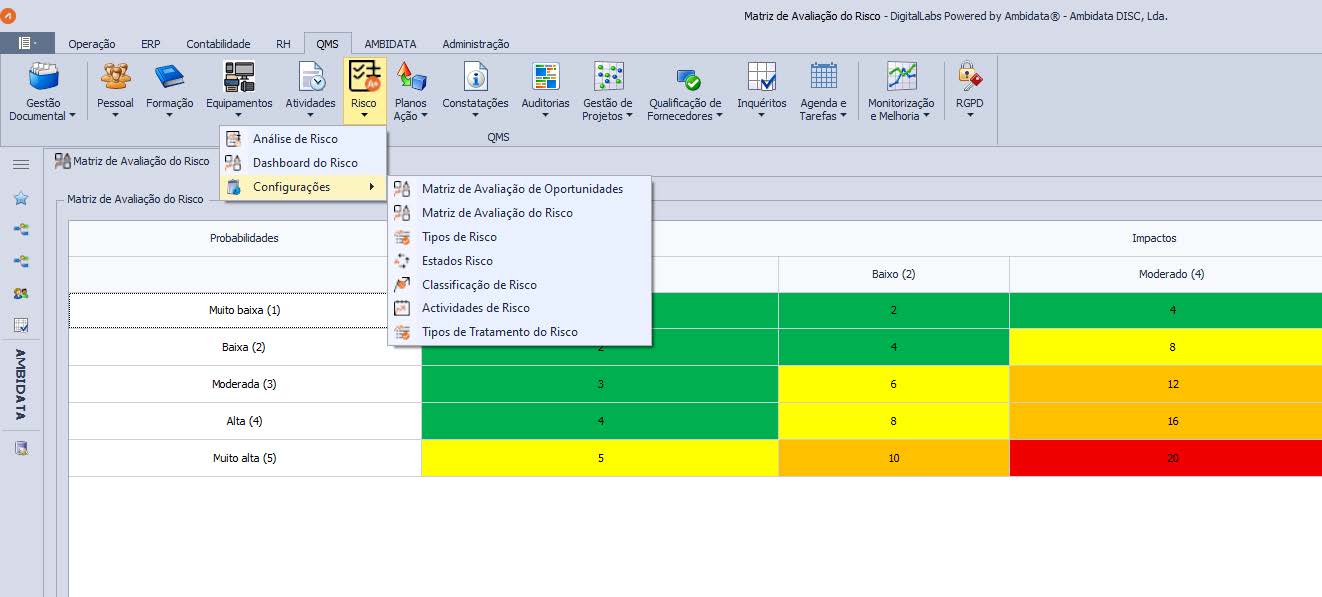
Task: Click Monitorização e Melhoria chart icon
Action: click(x=901, y=76)
